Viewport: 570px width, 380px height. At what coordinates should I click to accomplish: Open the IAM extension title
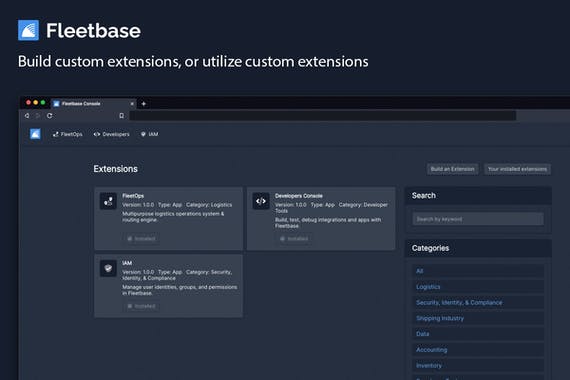(127, 263)
